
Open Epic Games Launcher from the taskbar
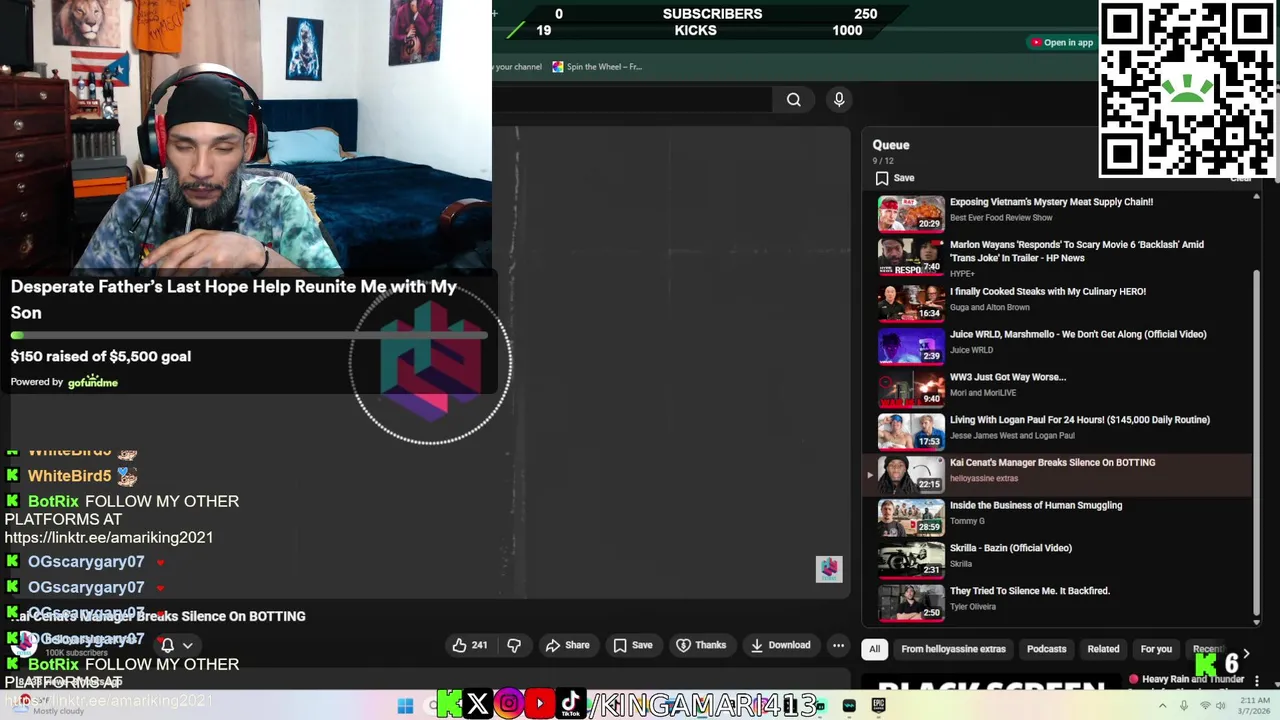click(878, 706)
